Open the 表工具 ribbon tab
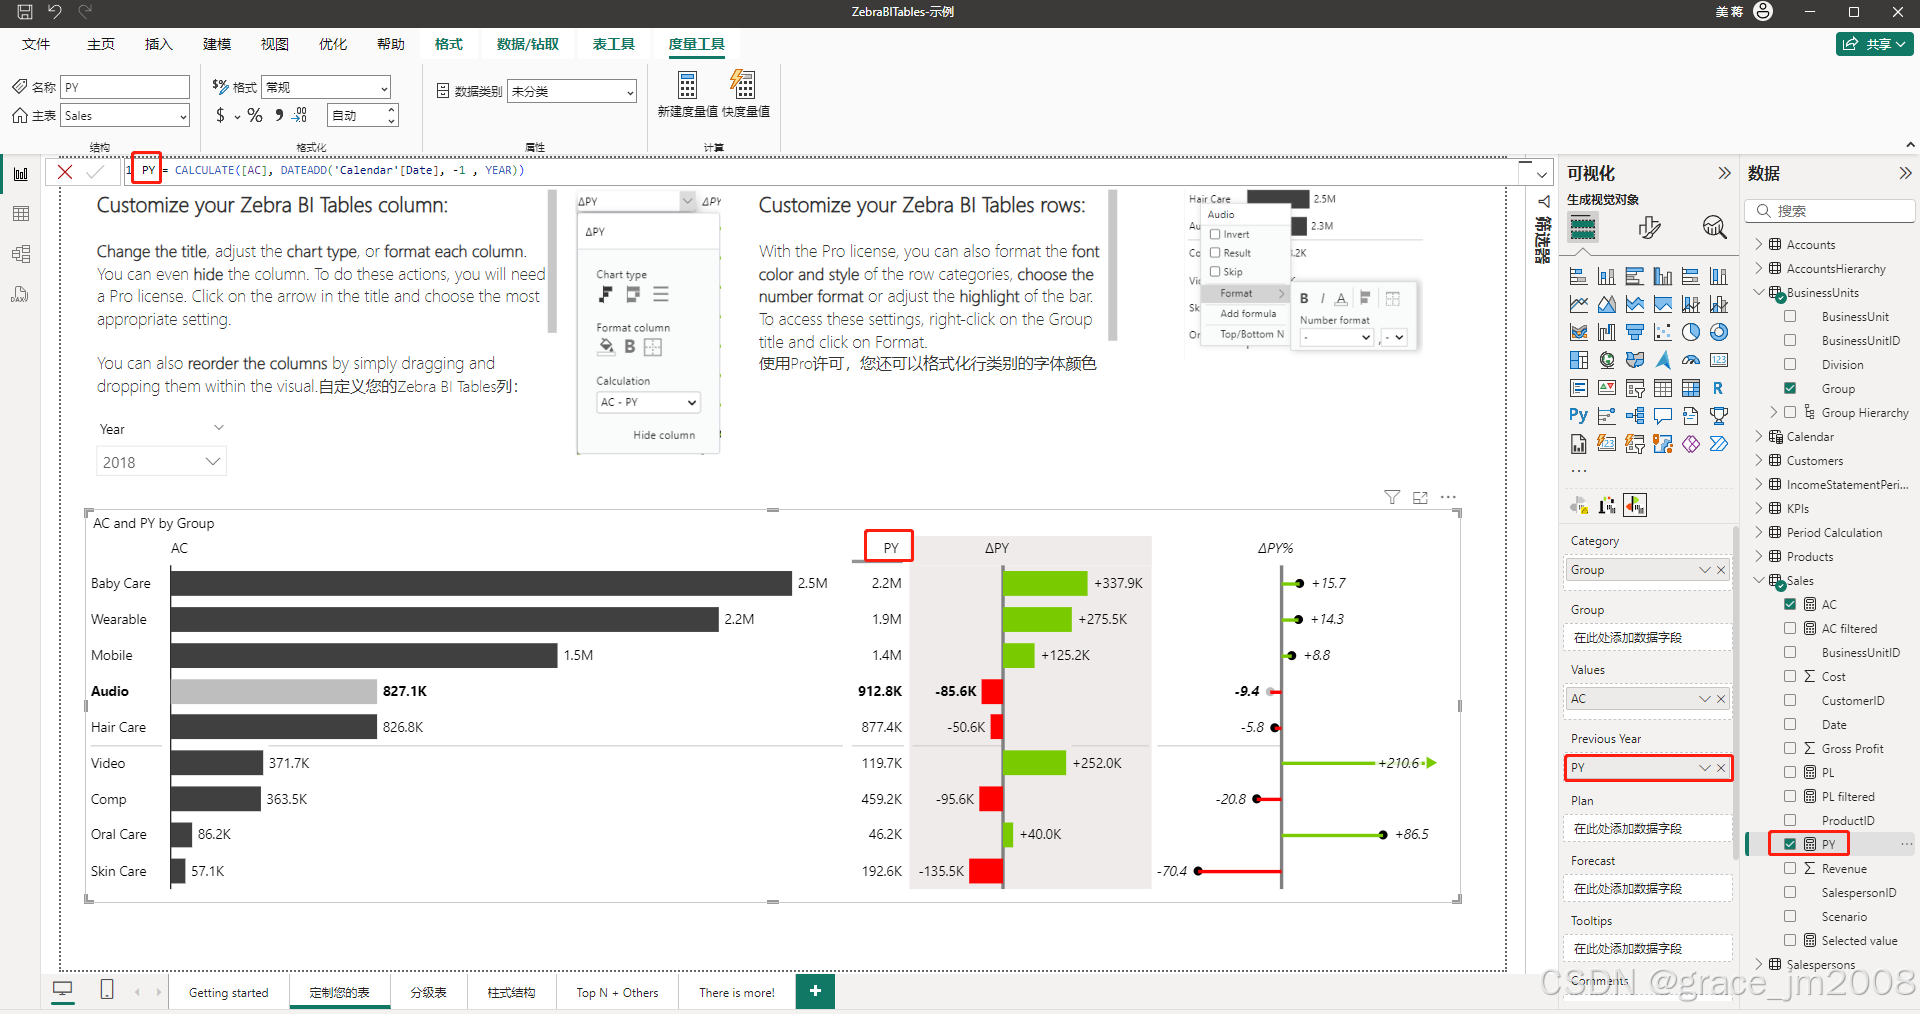1920x1014 pixels. [x=614, y=44]
